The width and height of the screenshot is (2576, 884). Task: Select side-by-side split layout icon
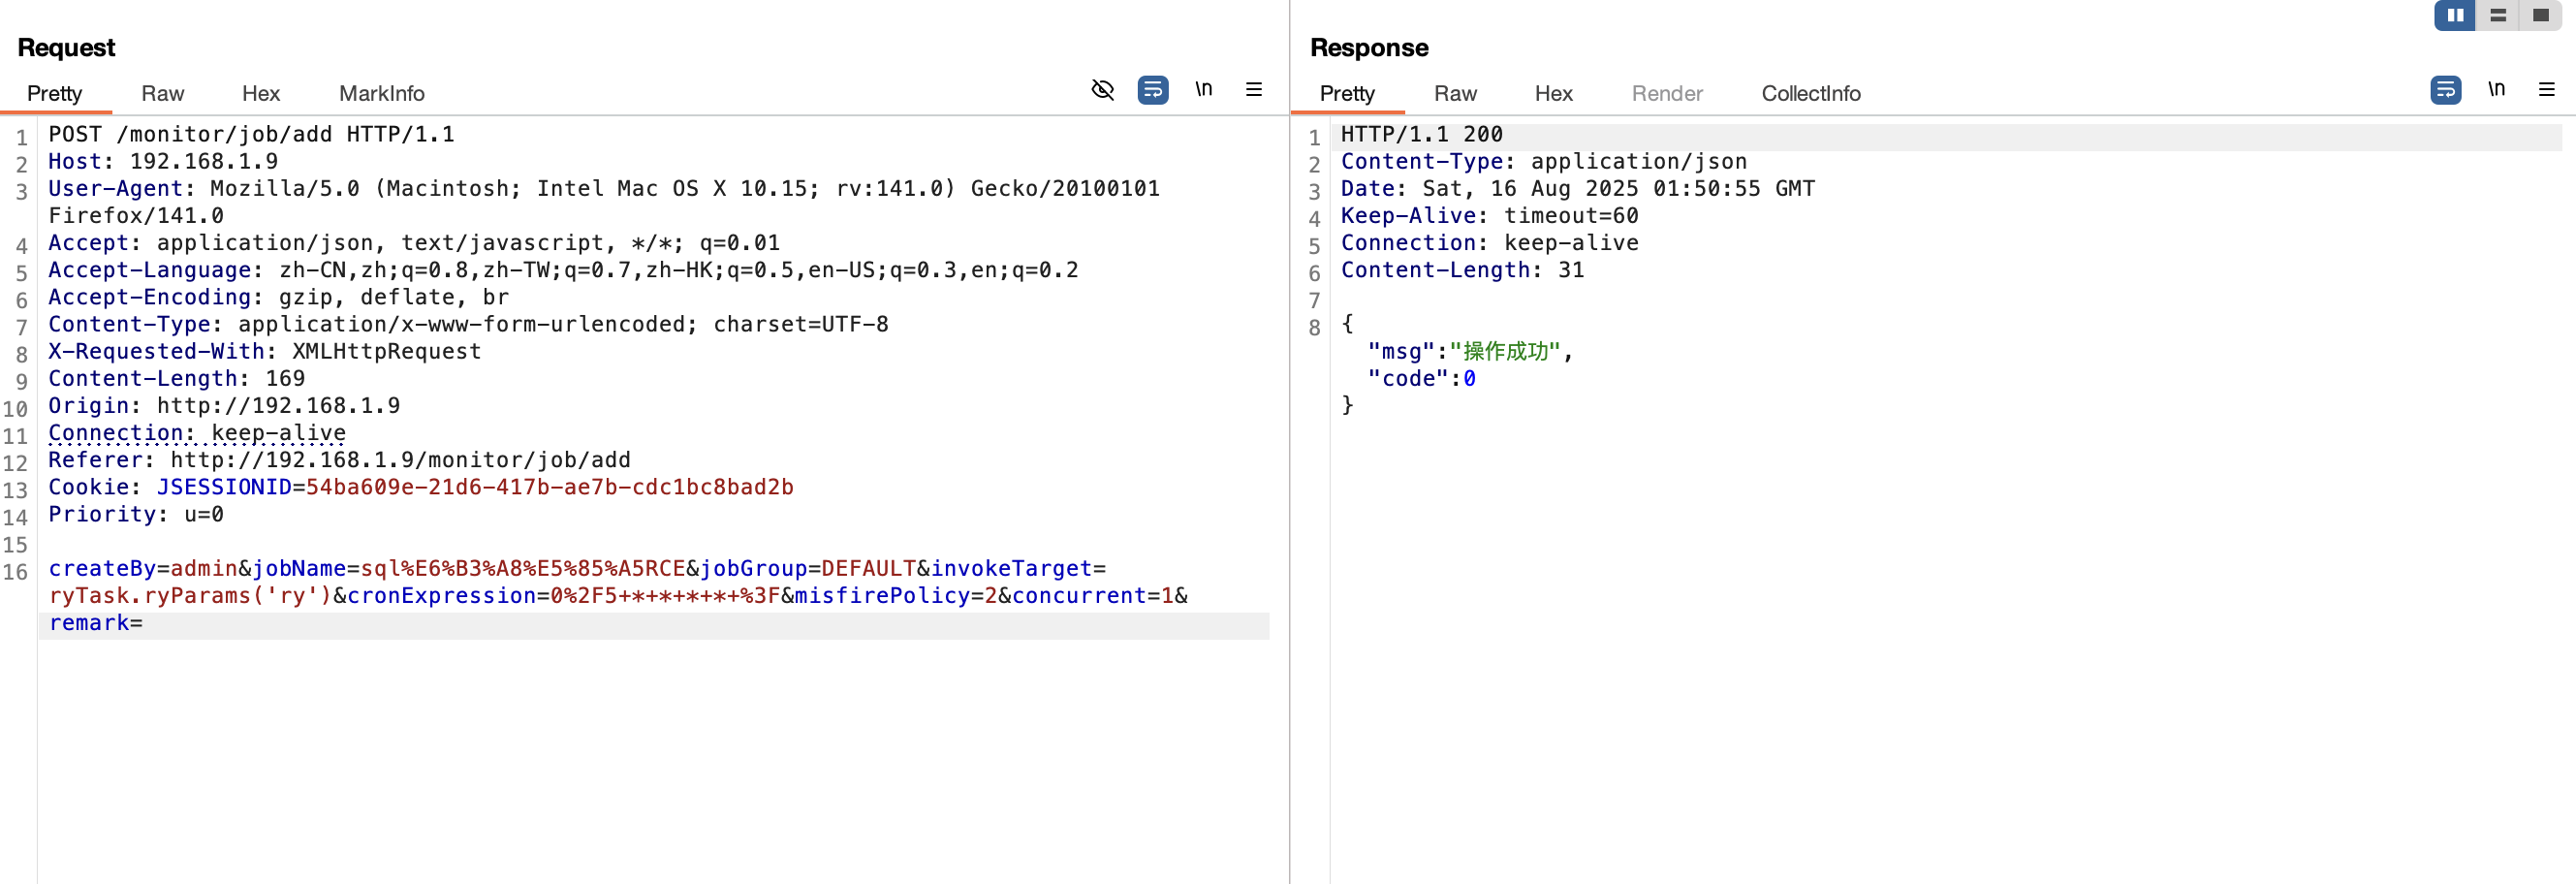click(x=2455, y=15)
